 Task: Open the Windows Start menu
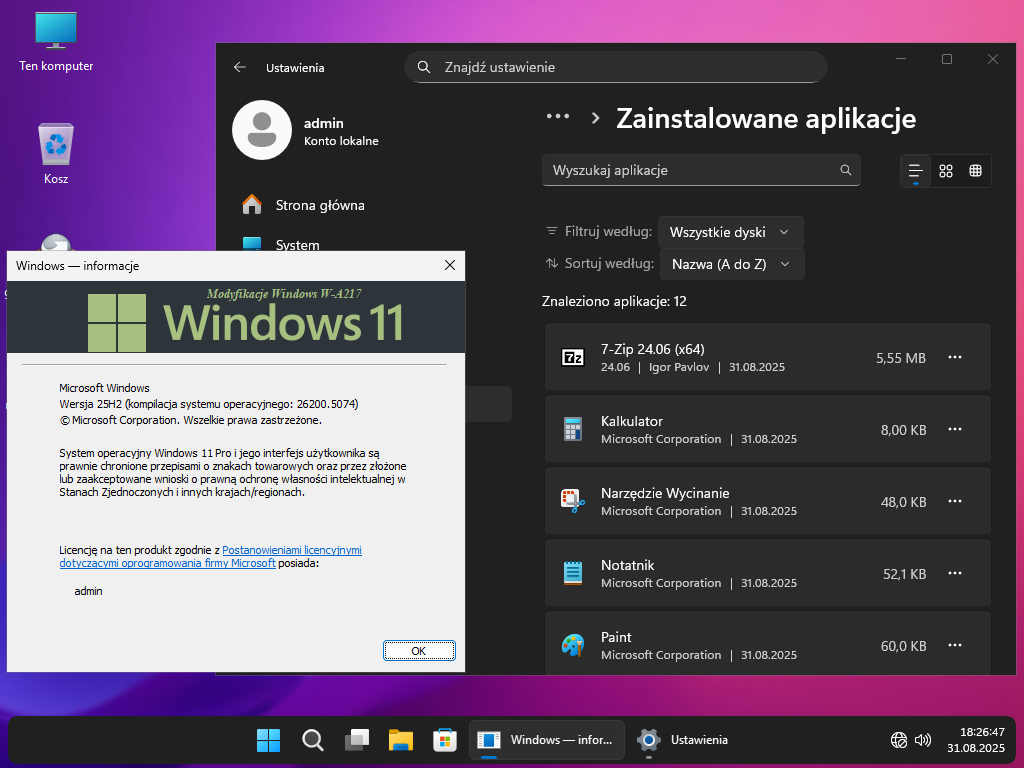(x=268, y=740)
